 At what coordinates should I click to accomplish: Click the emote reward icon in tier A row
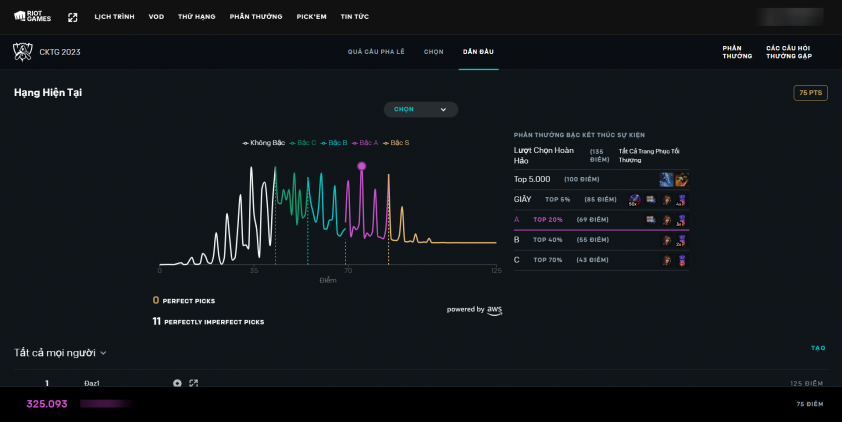651,220
